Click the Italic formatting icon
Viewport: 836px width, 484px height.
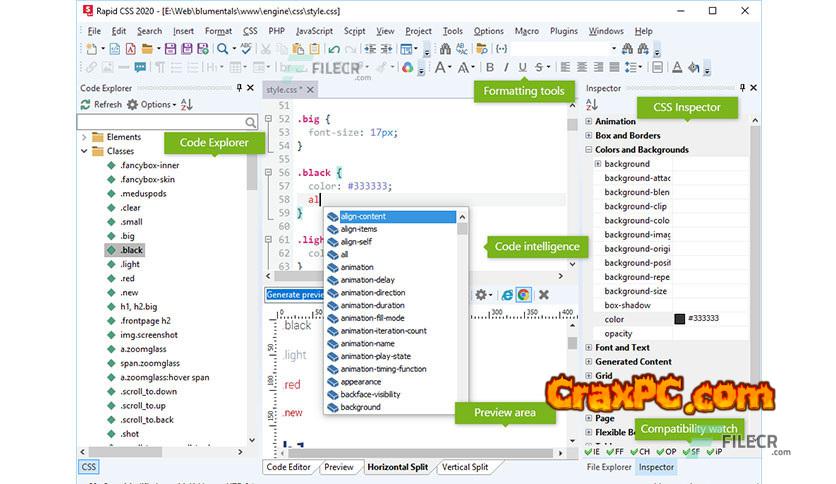click(506, 68)
